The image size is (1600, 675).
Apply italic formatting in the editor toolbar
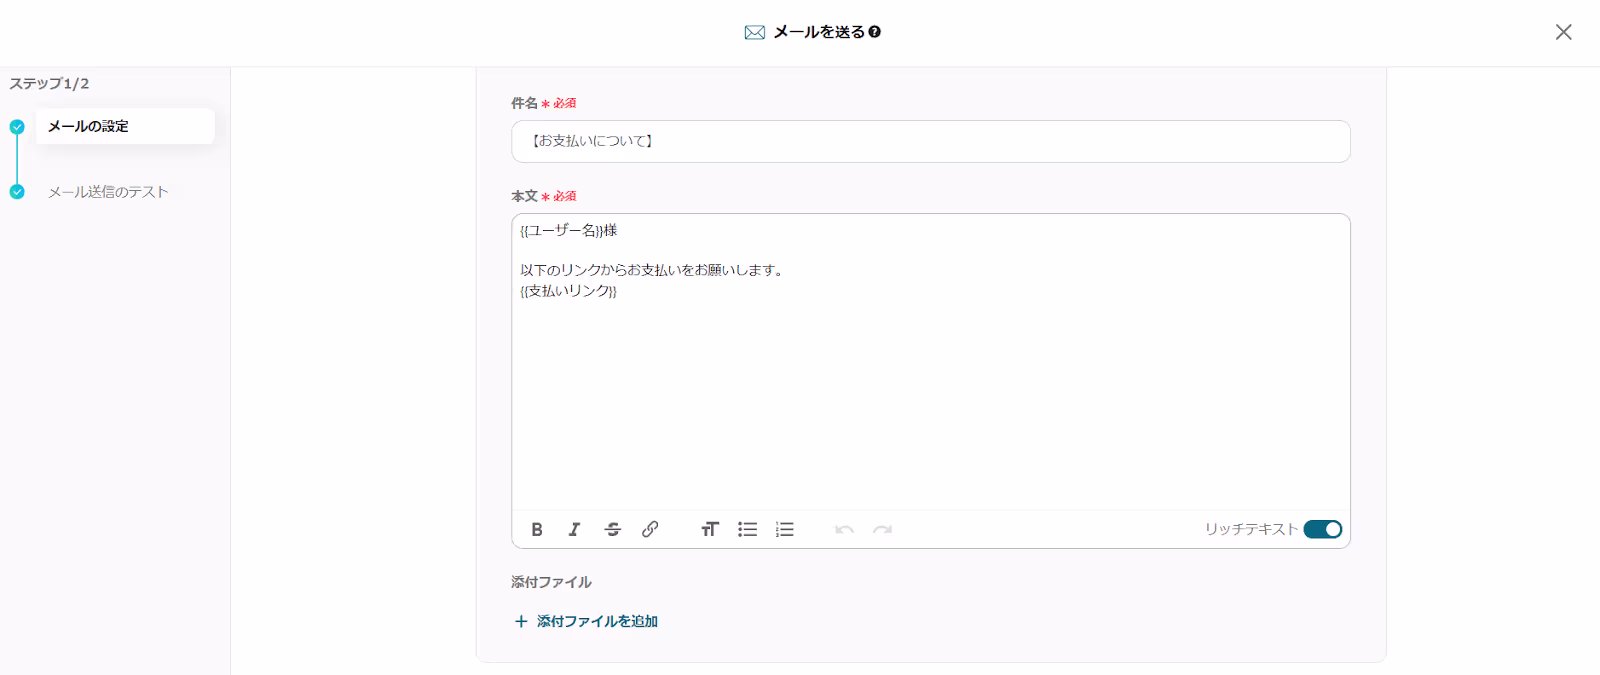coord(574,529)
